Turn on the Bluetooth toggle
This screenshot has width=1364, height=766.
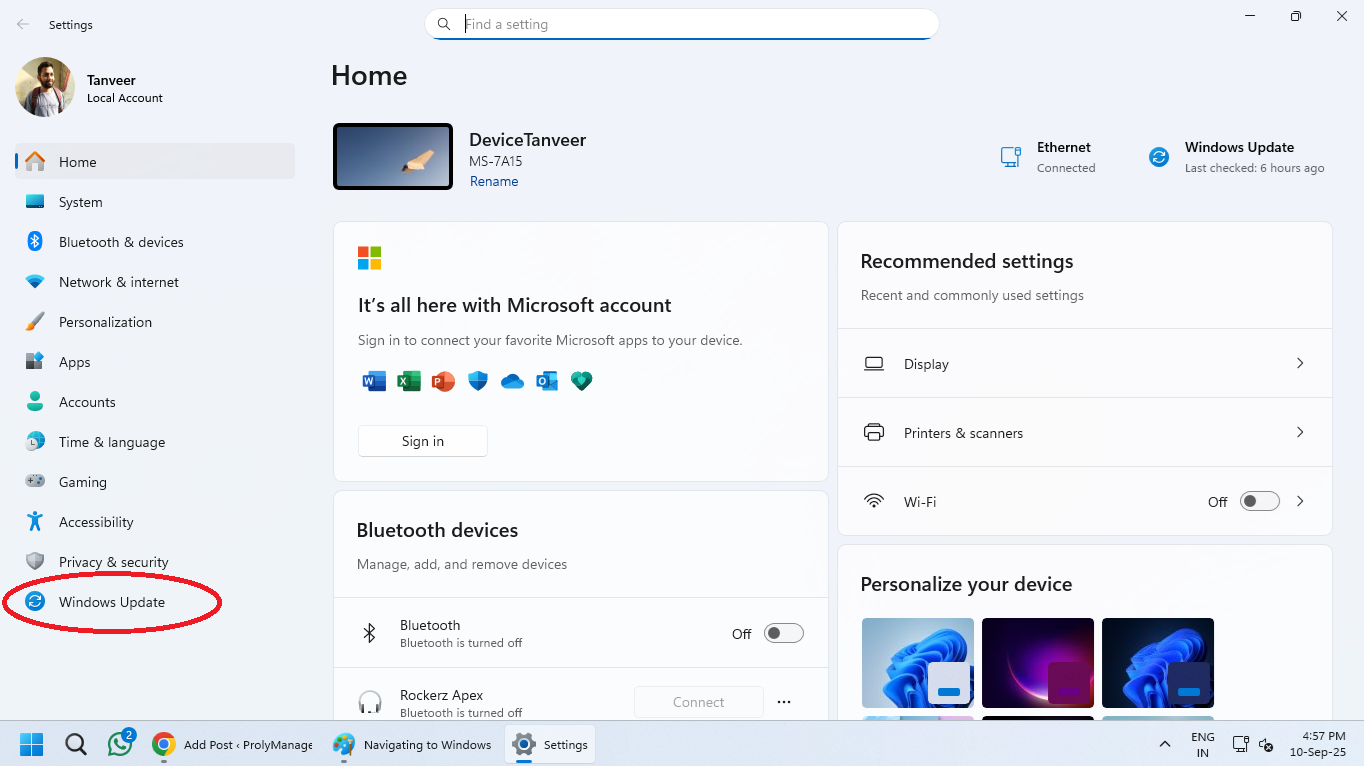784,633
